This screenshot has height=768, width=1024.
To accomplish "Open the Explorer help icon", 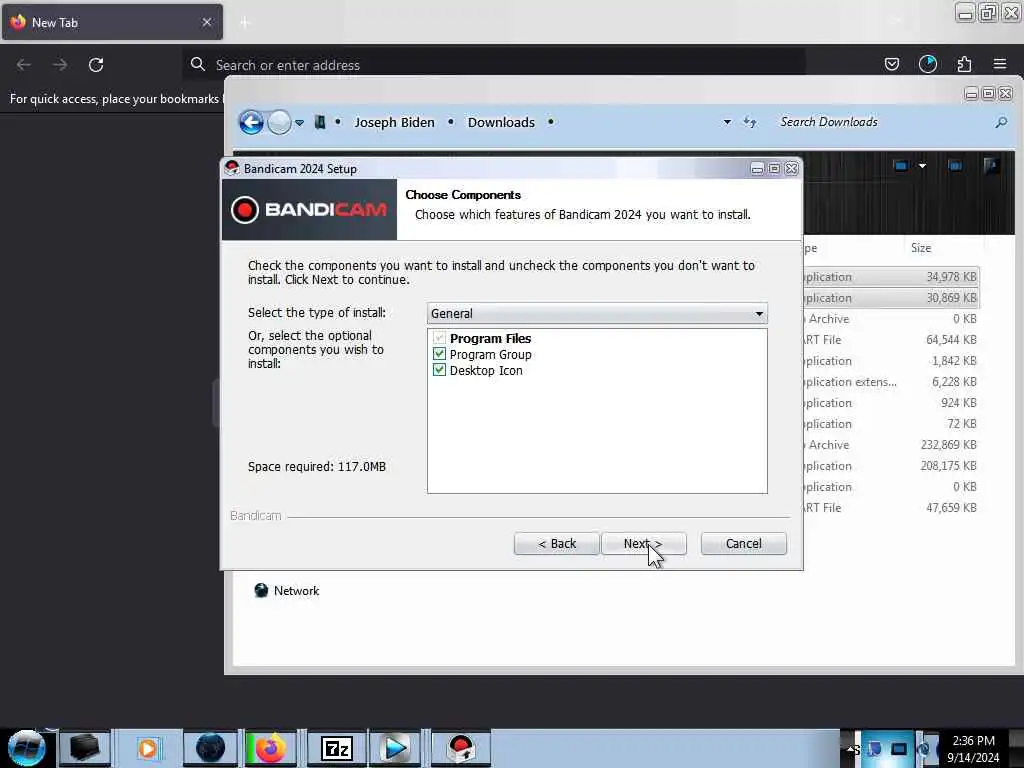I will [991, 166].
